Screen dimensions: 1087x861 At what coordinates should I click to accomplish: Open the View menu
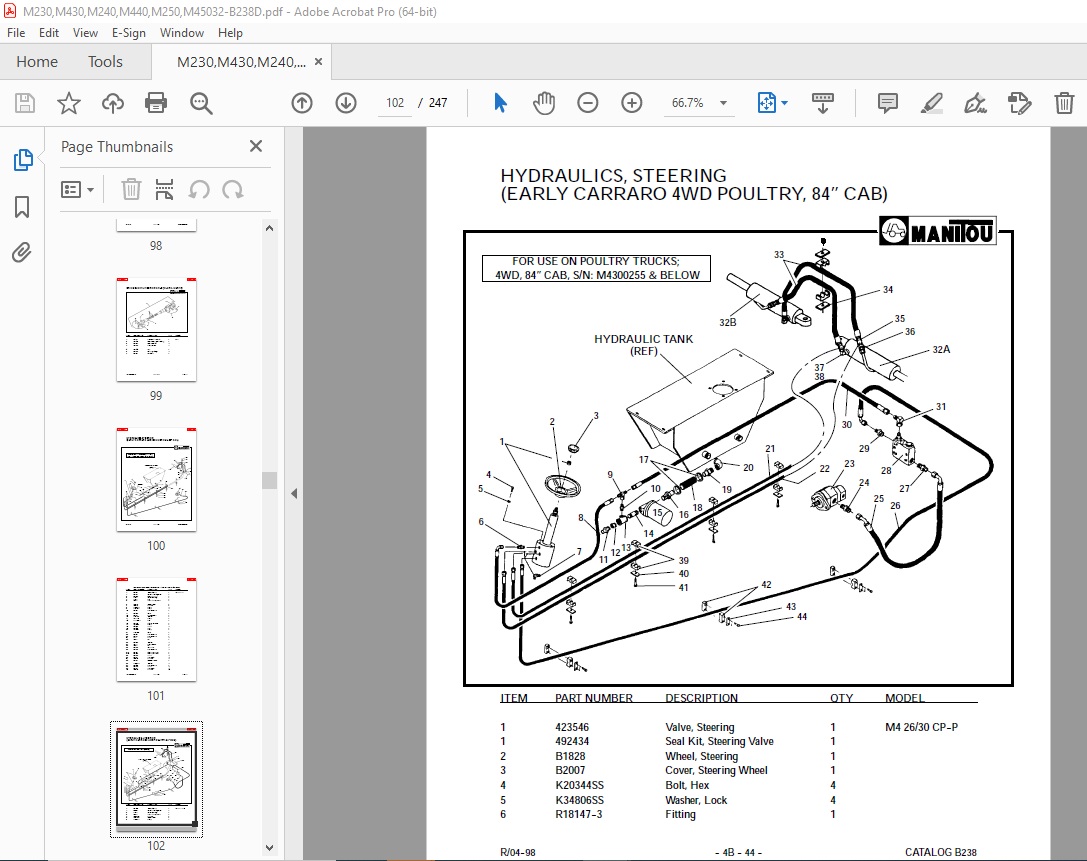(85, 33)
